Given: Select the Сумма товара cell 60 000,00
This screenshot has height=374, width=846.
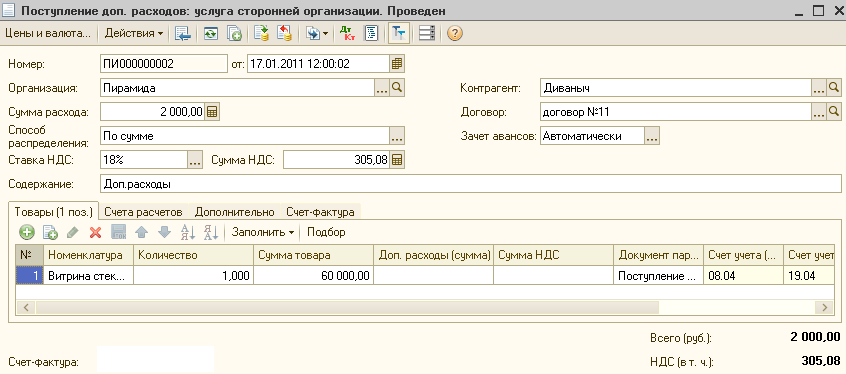Looking at the screenshot, I should tap(313, 276).
